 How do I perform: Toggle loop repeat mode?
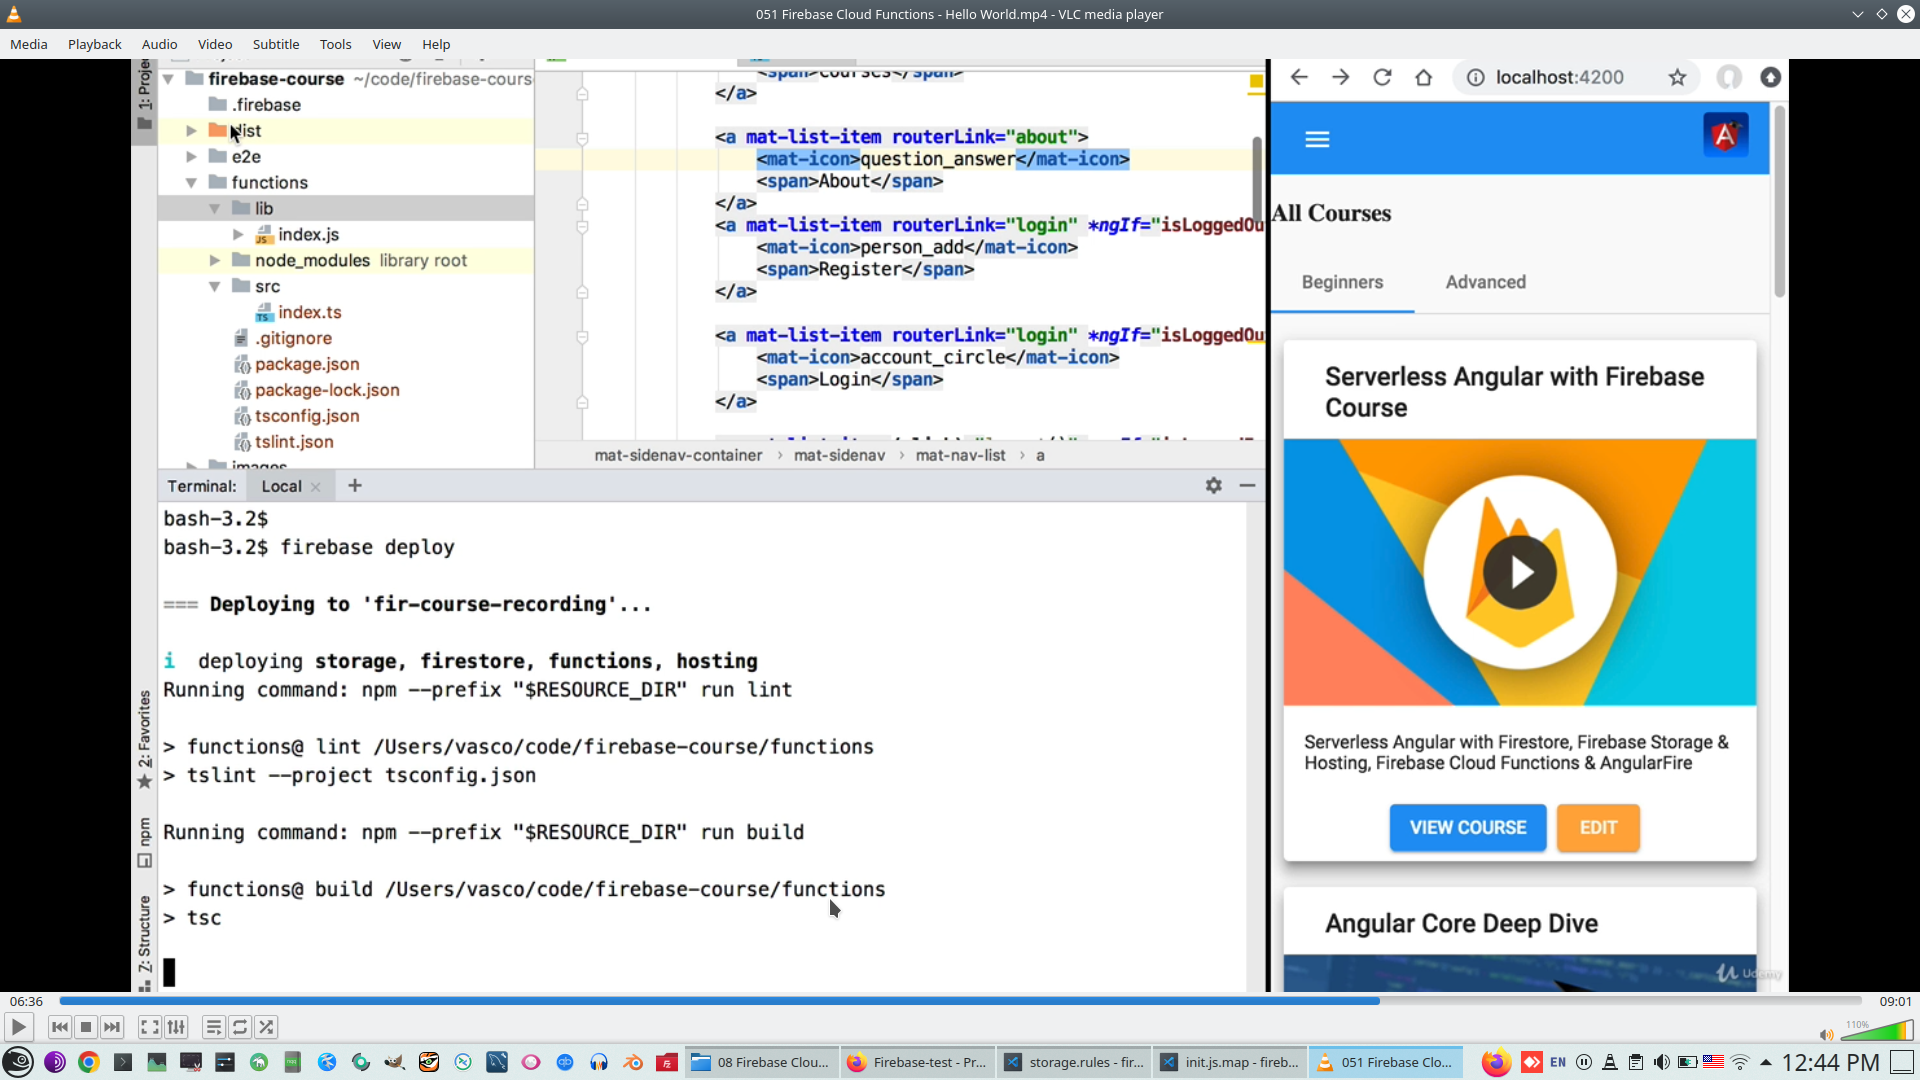pos(240,1027)
